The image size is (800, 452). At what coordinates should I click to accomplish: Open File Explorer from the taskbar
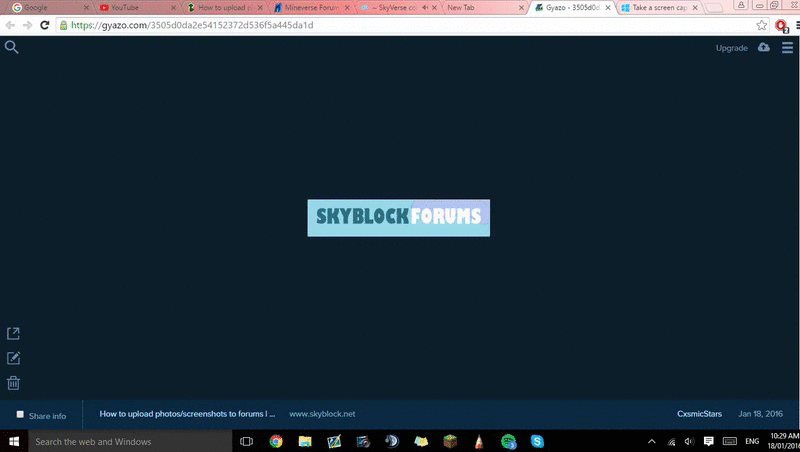click(x=305, y=441)
